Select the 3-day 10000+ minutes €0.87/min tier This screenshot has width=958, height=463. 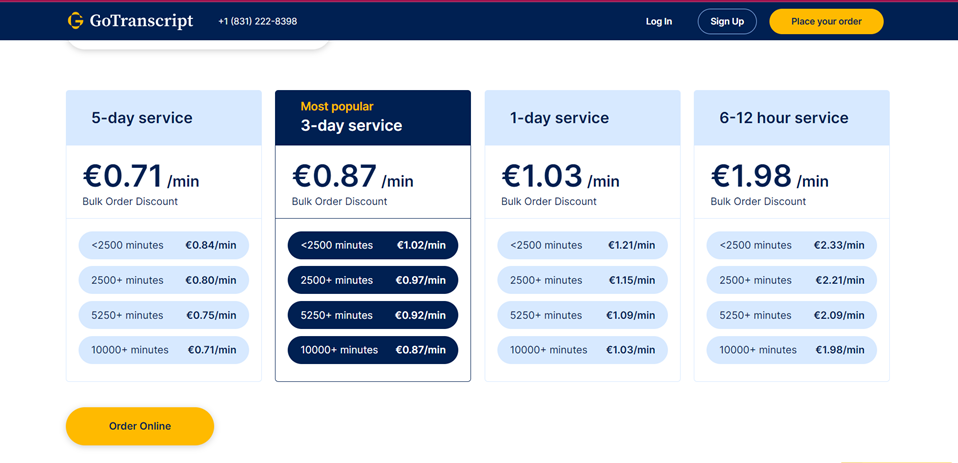[372, 350]
